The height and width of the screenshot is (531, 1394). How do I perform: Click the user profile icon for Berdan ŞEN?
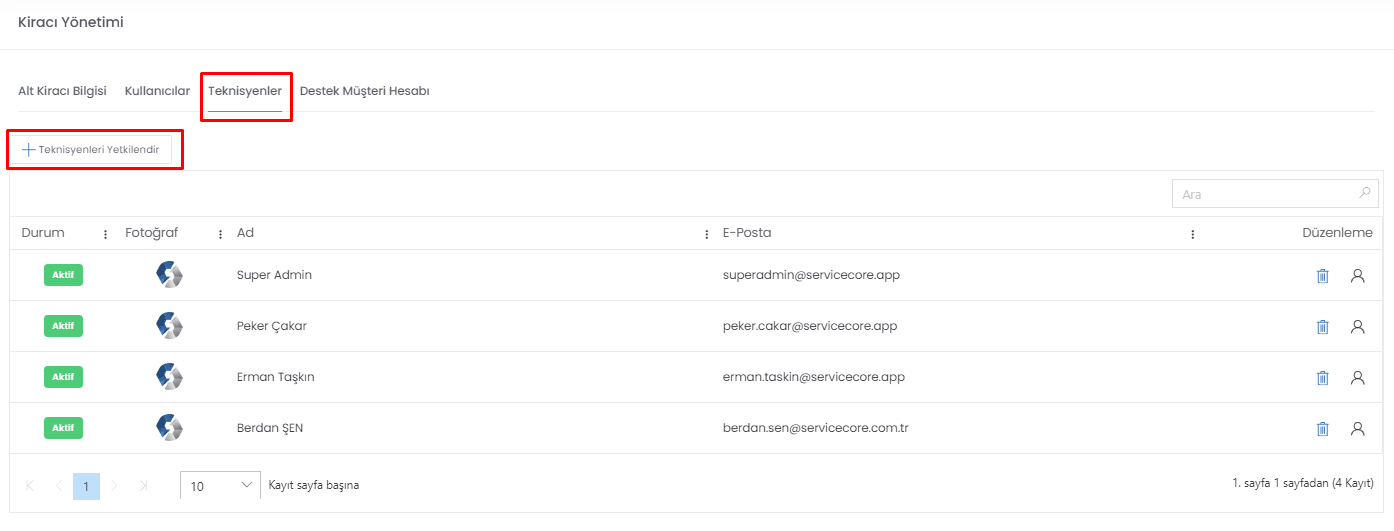pyautogui.click(x=1357, y=428)
